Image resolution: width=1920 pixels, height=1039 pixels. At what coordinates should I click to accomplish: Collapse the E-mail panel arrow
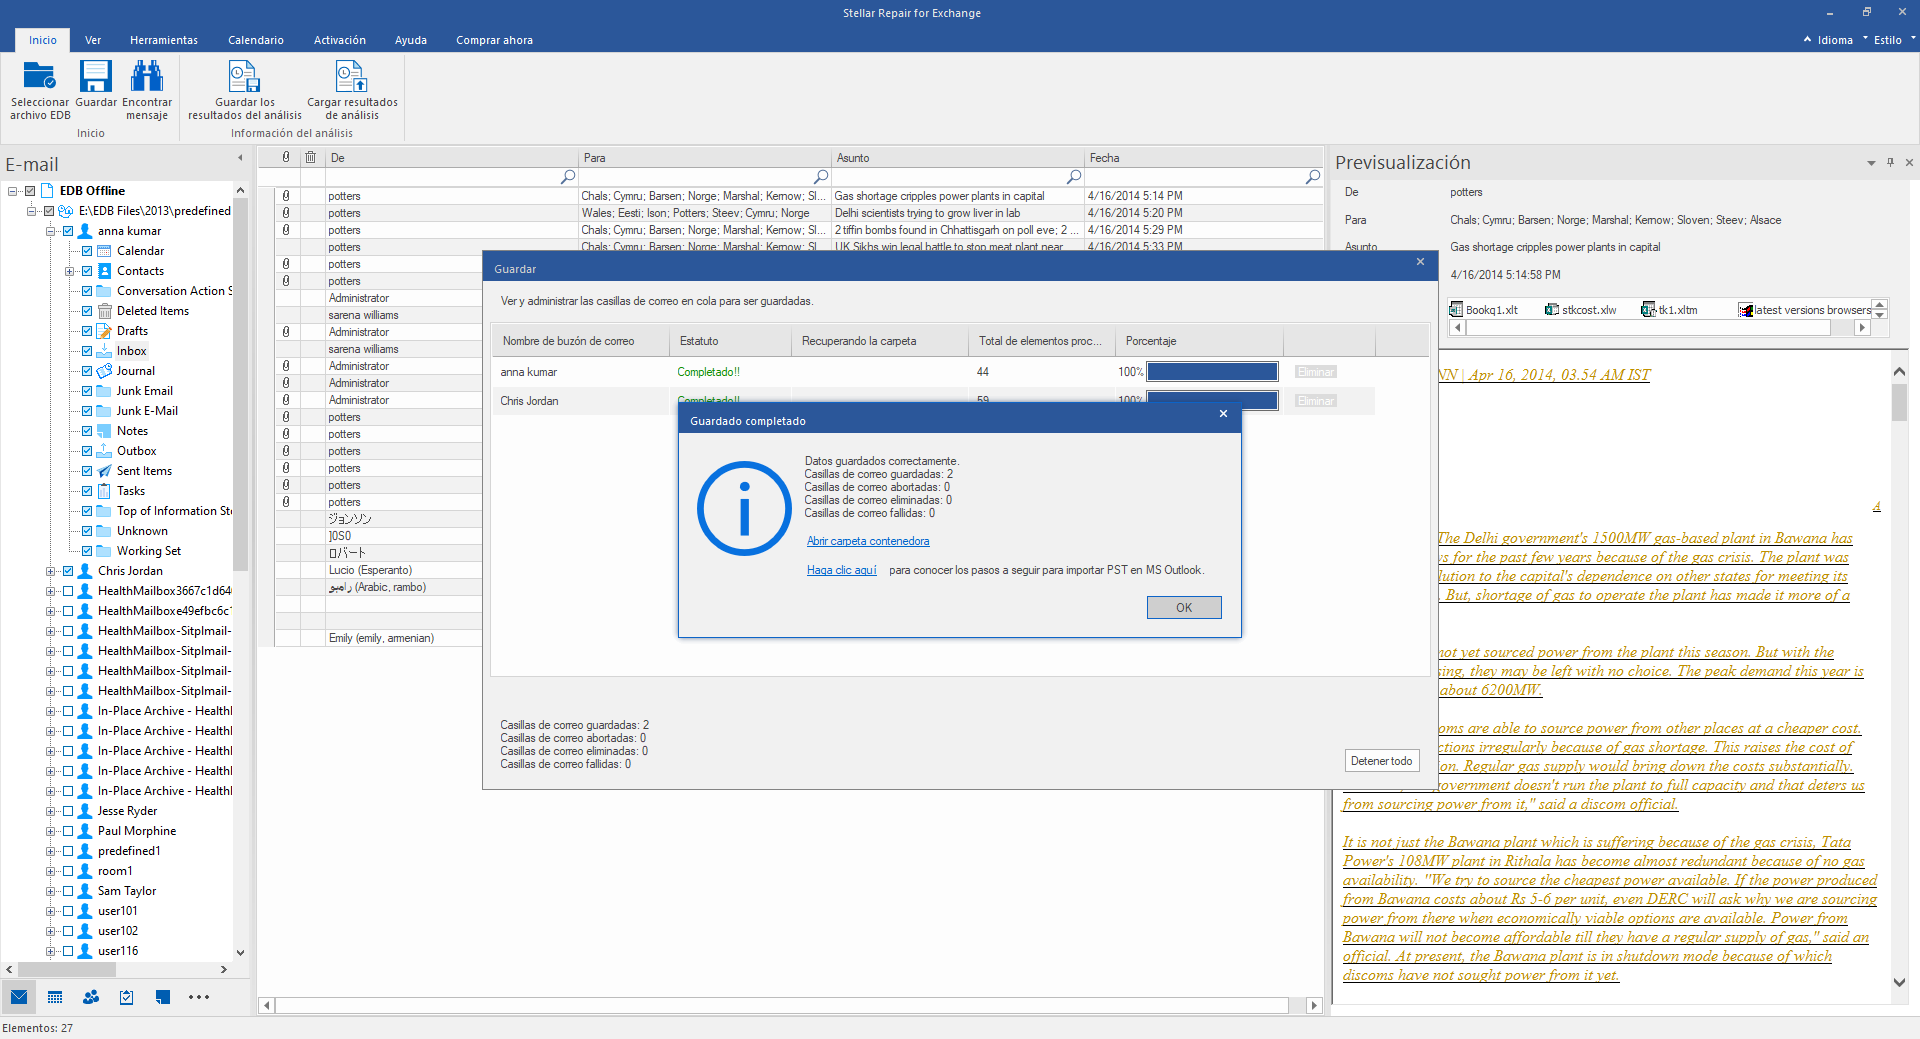[240, 158]
